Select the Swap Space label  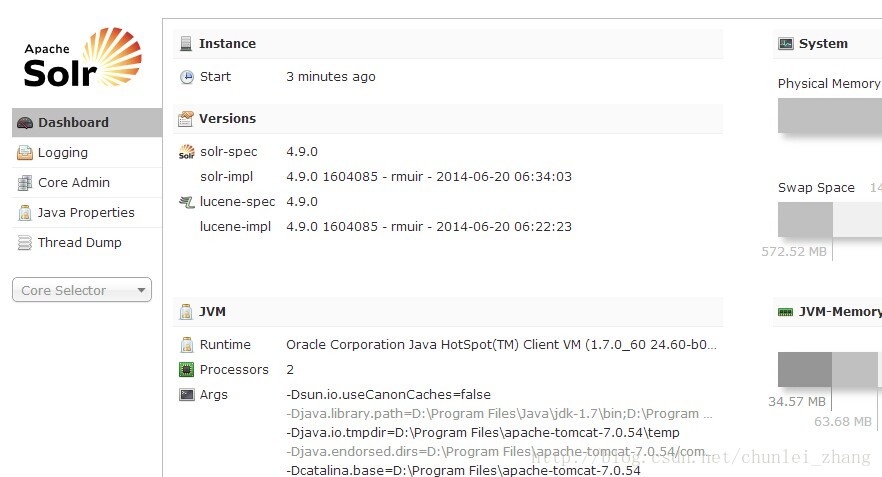click(816, 188)
